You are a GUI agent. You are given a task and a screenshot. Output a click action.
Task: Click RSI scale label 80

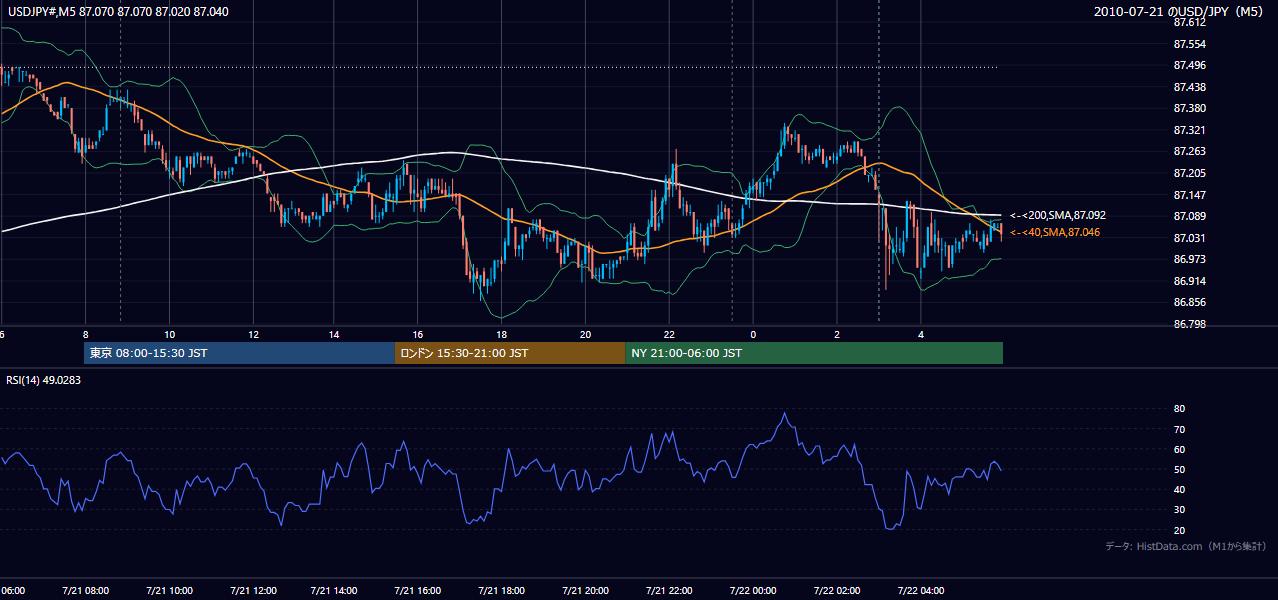(1179, 409)
